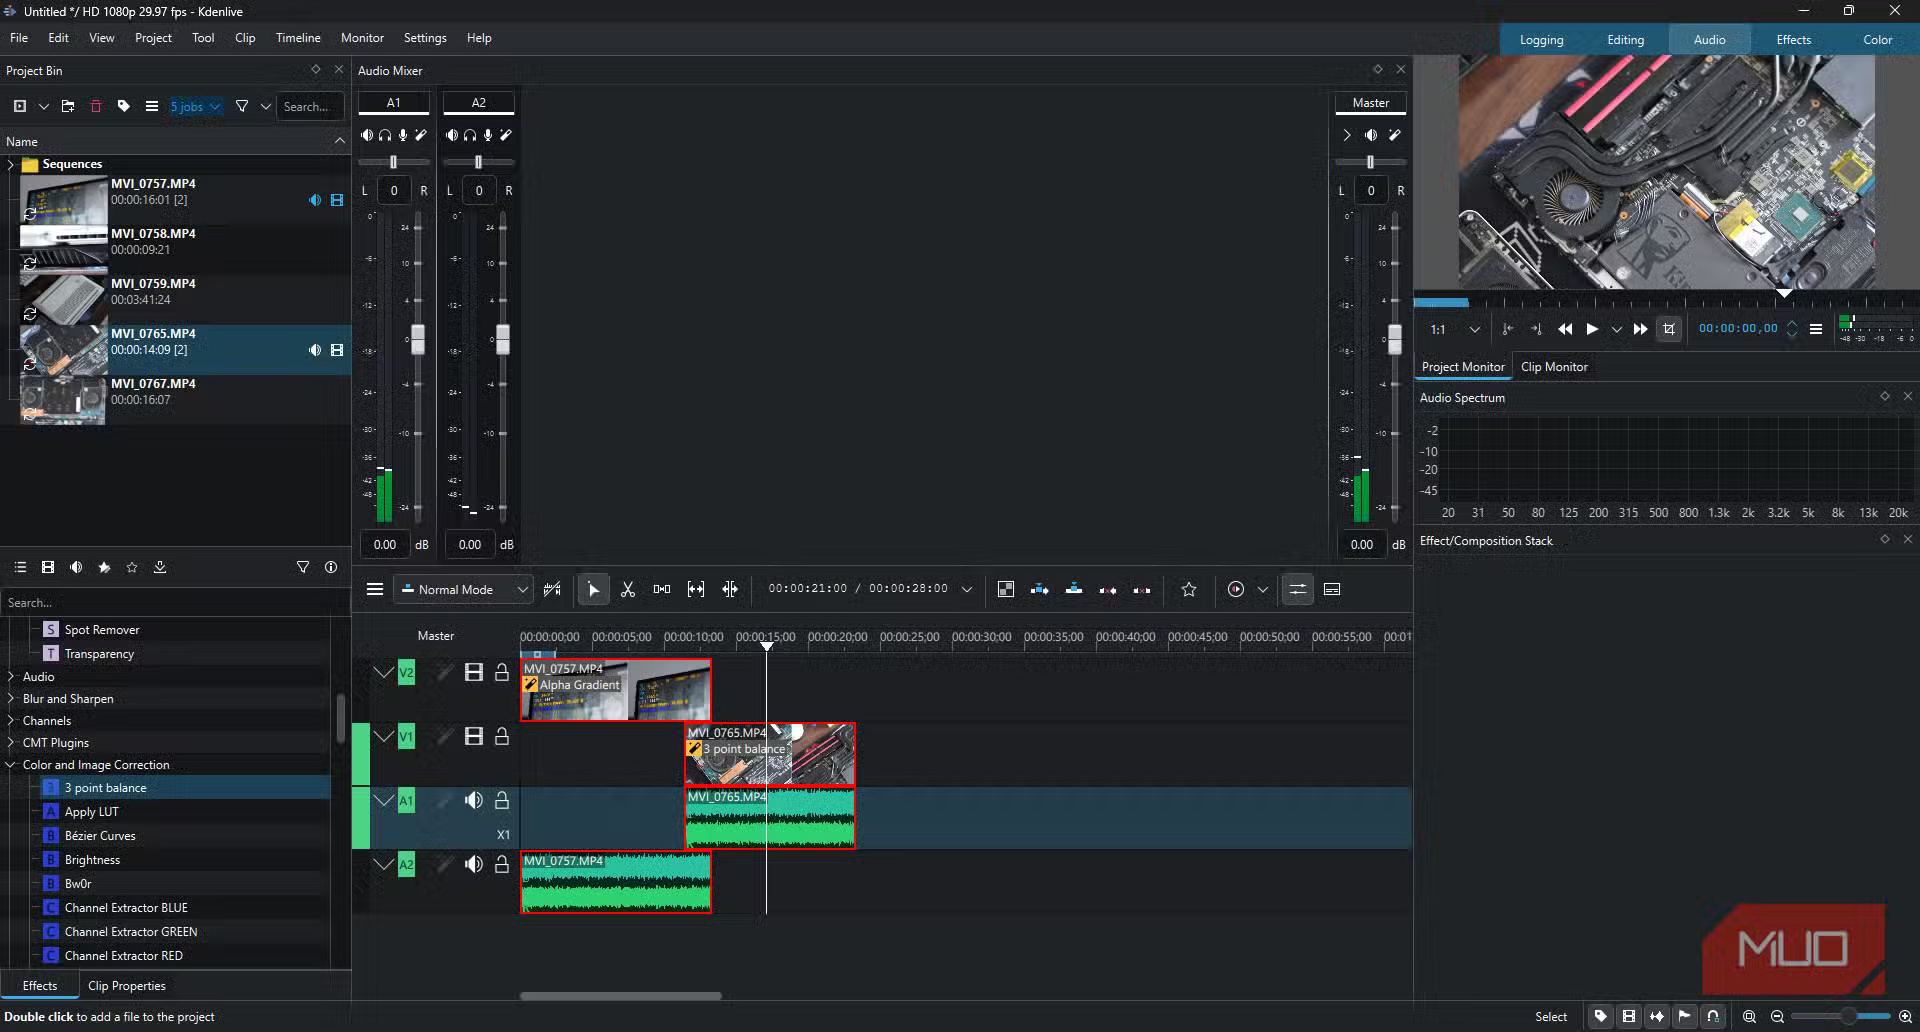
Task: Open the Timeline menu
Action: 298,38
